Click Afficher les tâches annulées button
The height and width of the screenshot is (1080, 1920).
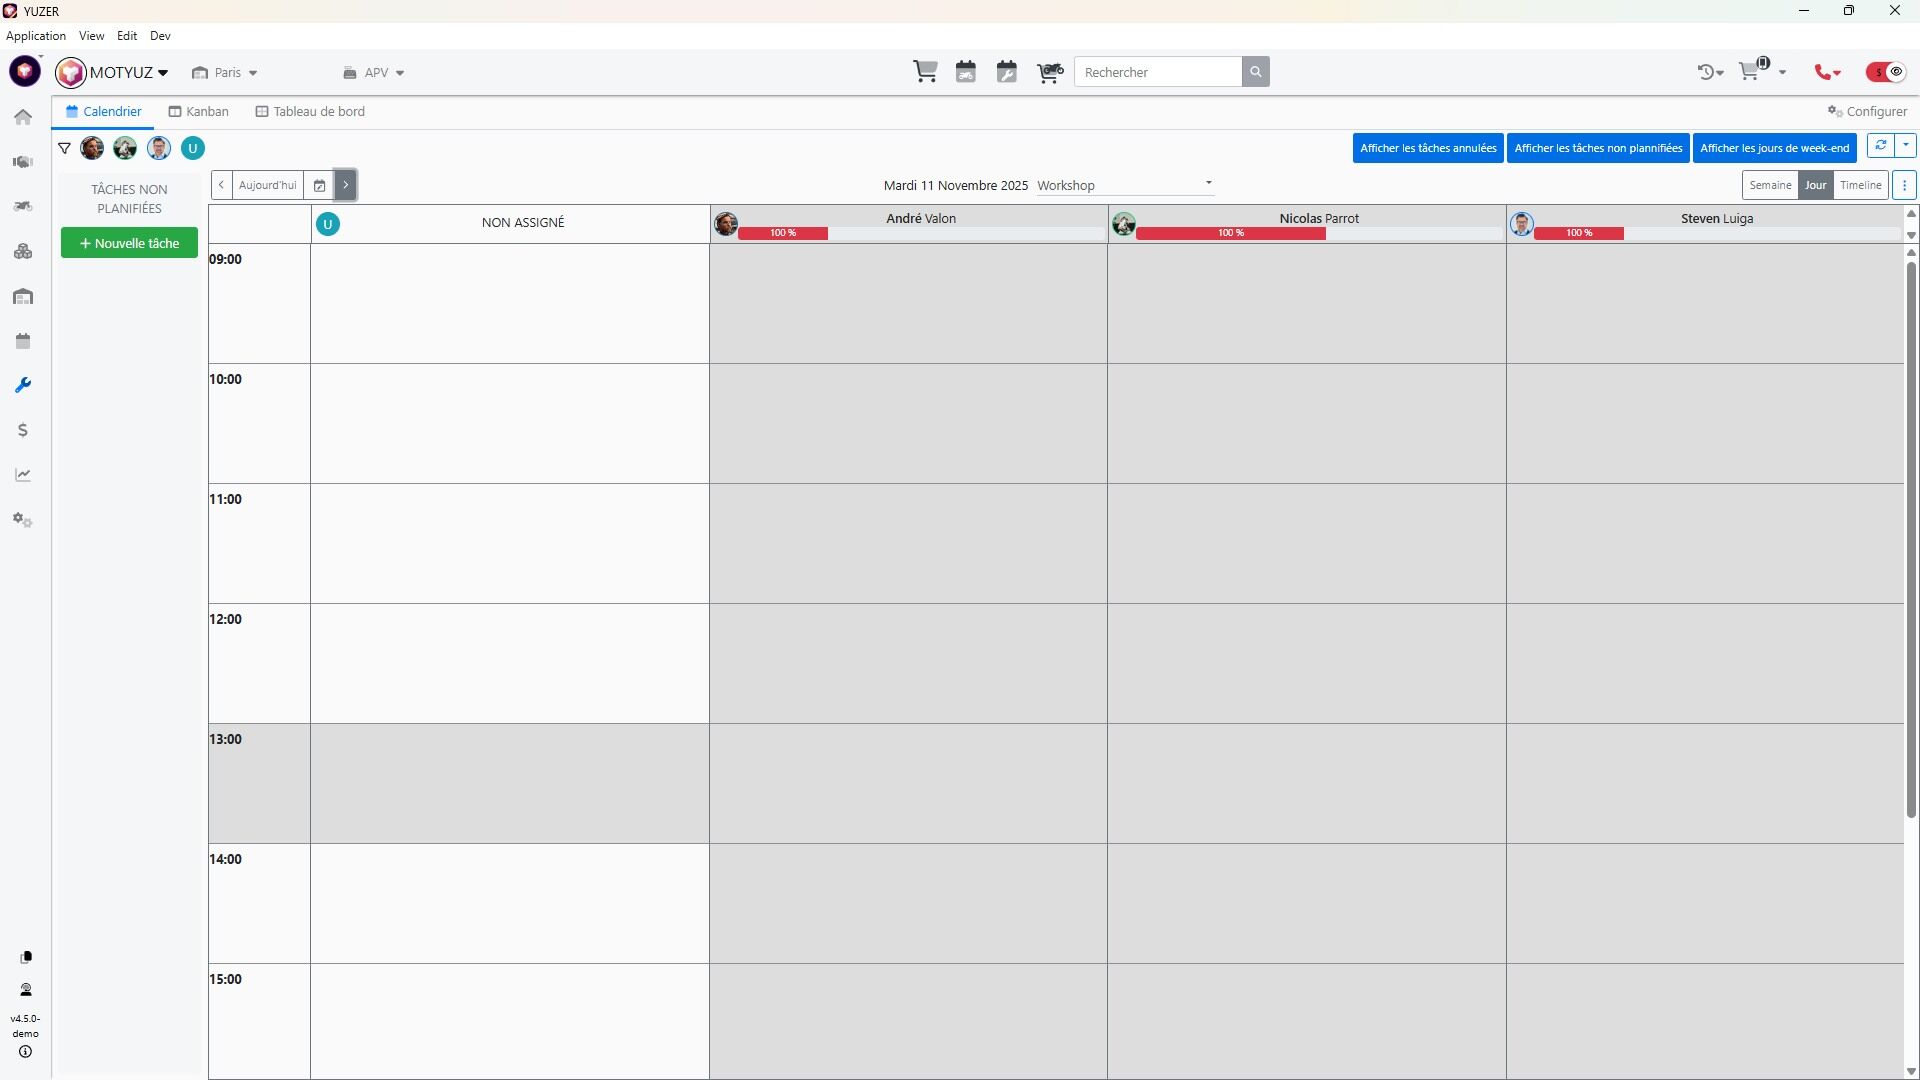[x=1427, y=148]
